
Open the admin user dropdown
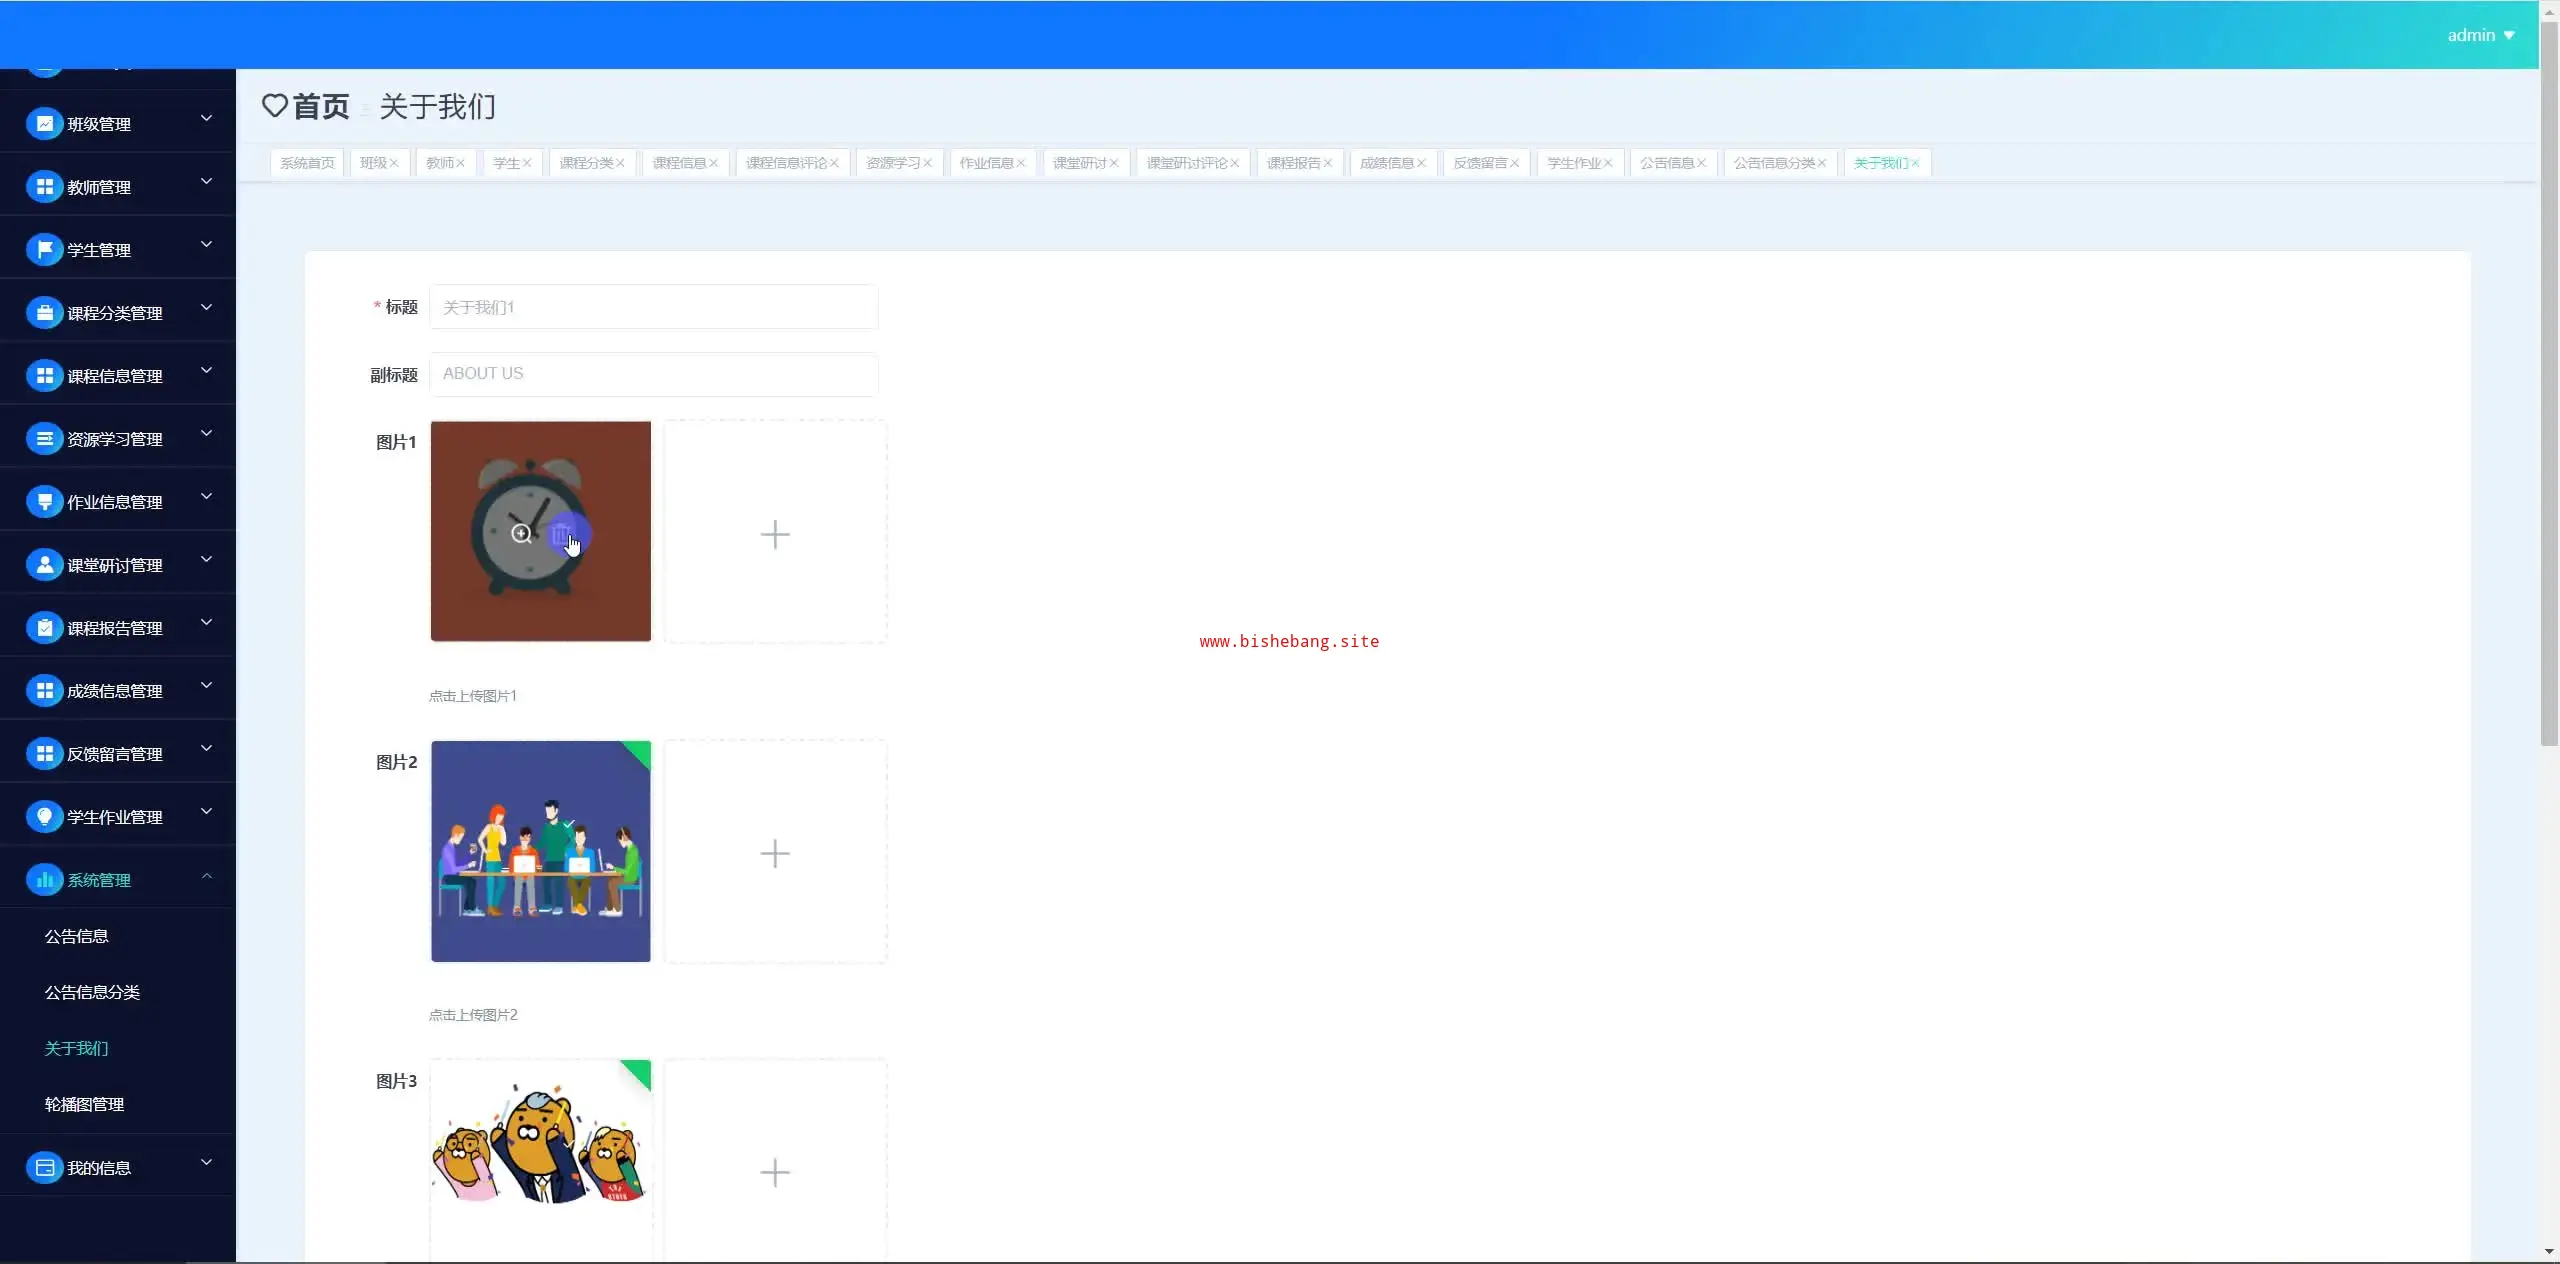(x=2480, y=35)
